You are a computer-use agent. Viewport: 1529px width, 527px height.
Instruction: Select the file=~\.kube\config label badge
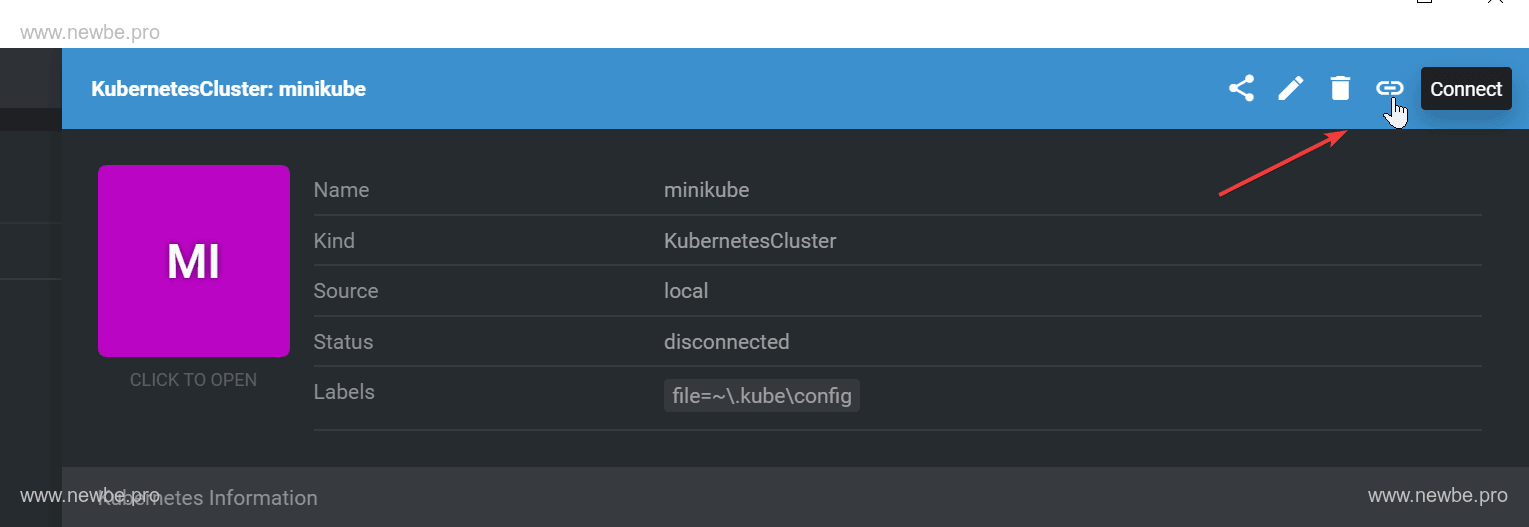[762, 396]
